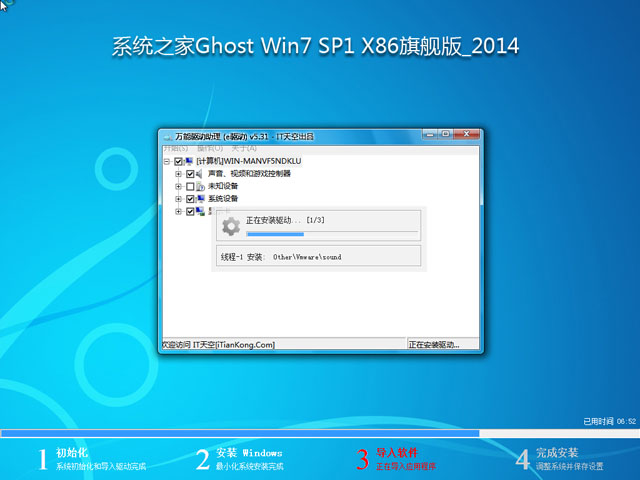Click the network device icon in the last tree row
The height and width of the screenshot is (480, 640).
[200, 211]
